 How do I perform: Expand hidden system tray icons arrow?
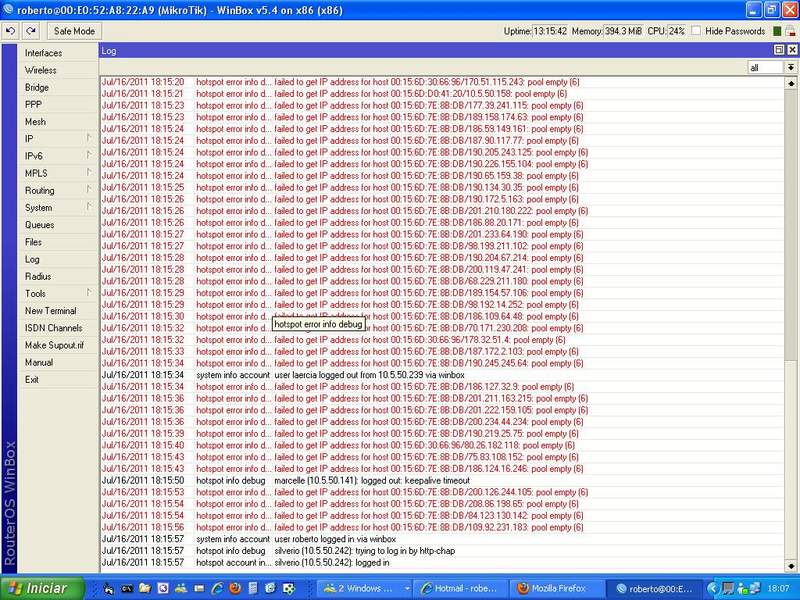point(712,589)
